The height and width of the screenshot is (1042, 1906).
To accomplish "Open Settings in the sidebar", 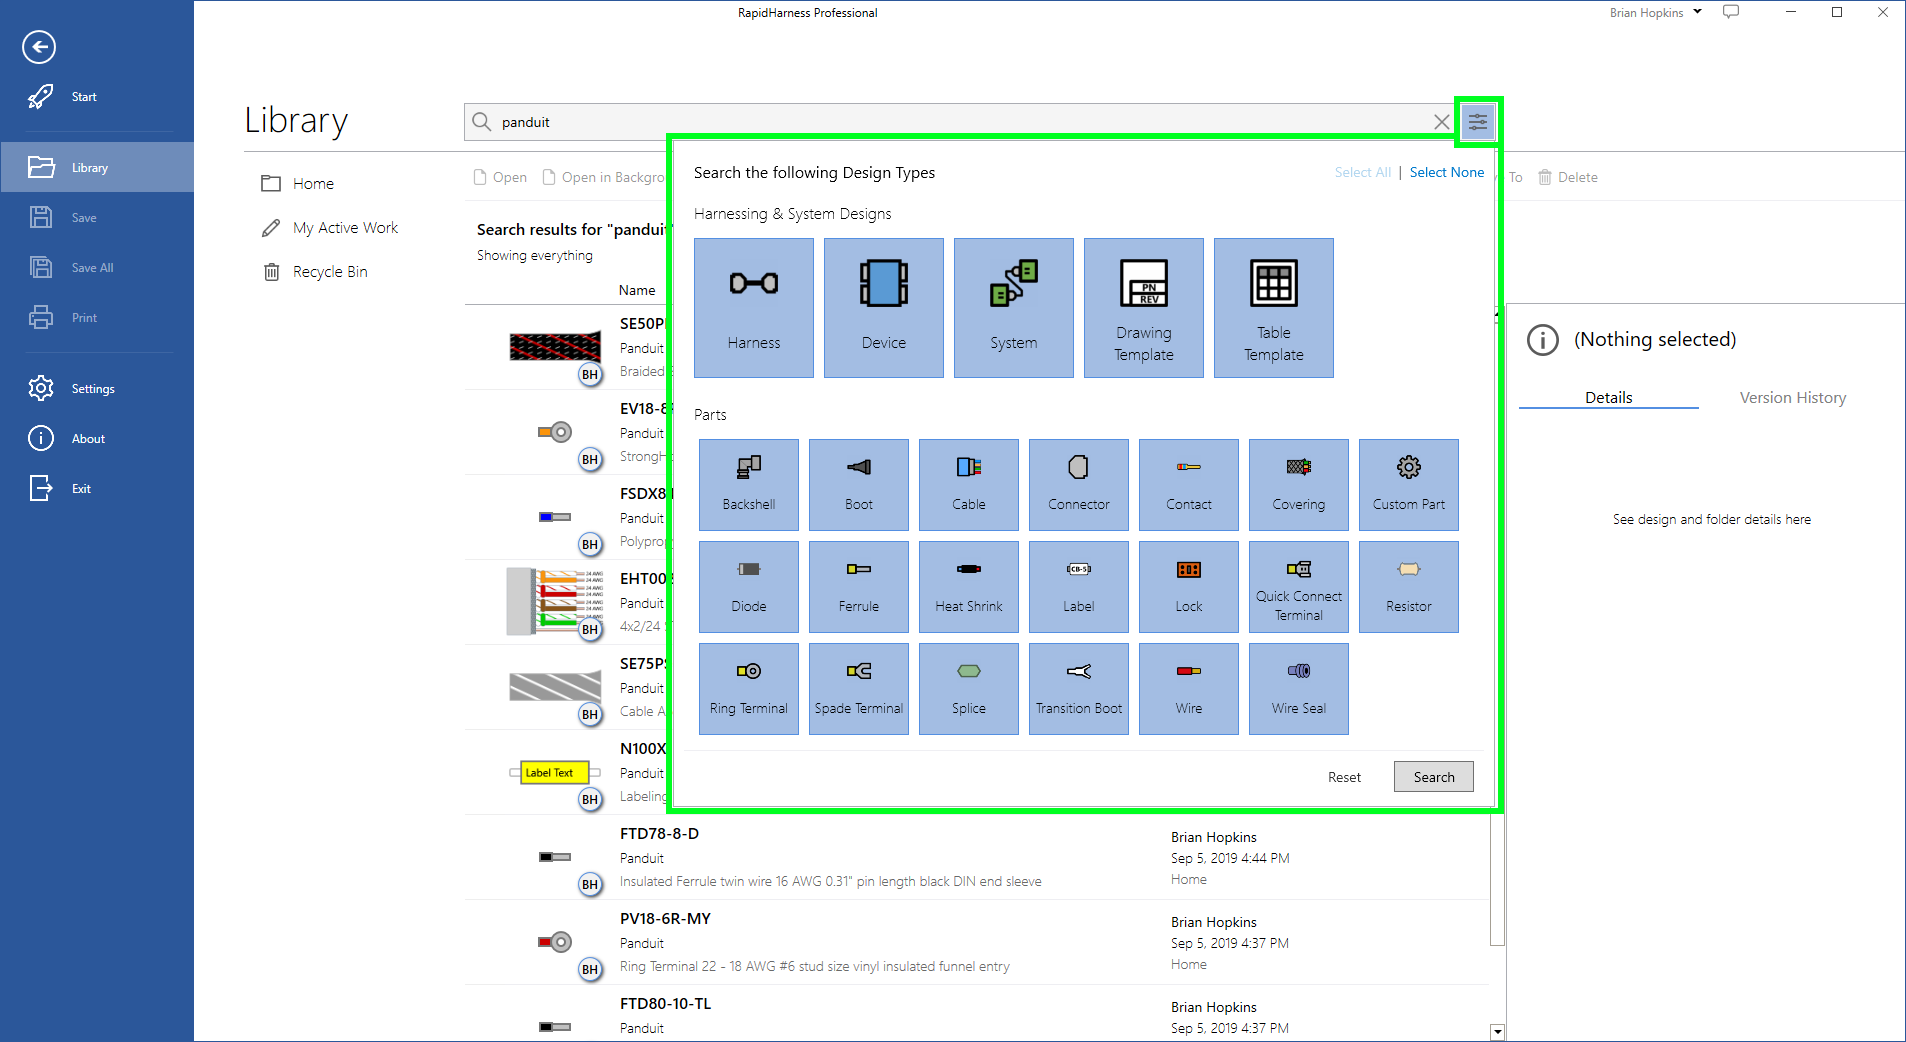I will (x=97, y=389).
